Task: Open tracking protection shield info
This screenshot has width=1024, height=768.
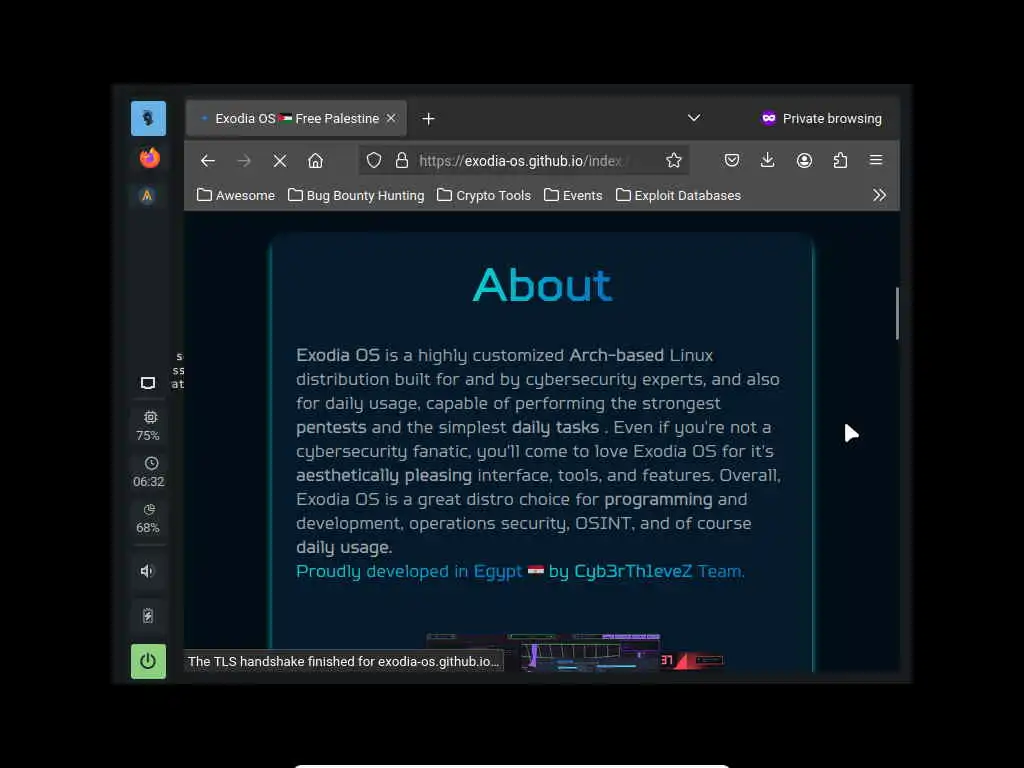Action: tap(374, 161)
